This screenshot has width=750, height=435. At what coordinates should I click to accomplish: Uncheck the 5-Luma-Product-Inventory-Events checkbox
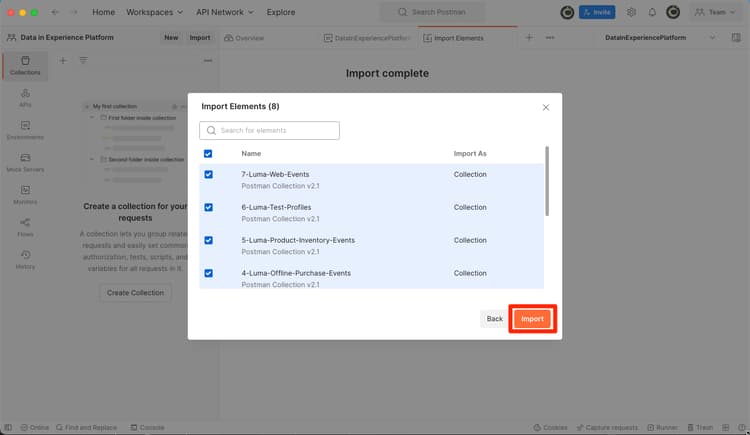click(x=209, y=240)
